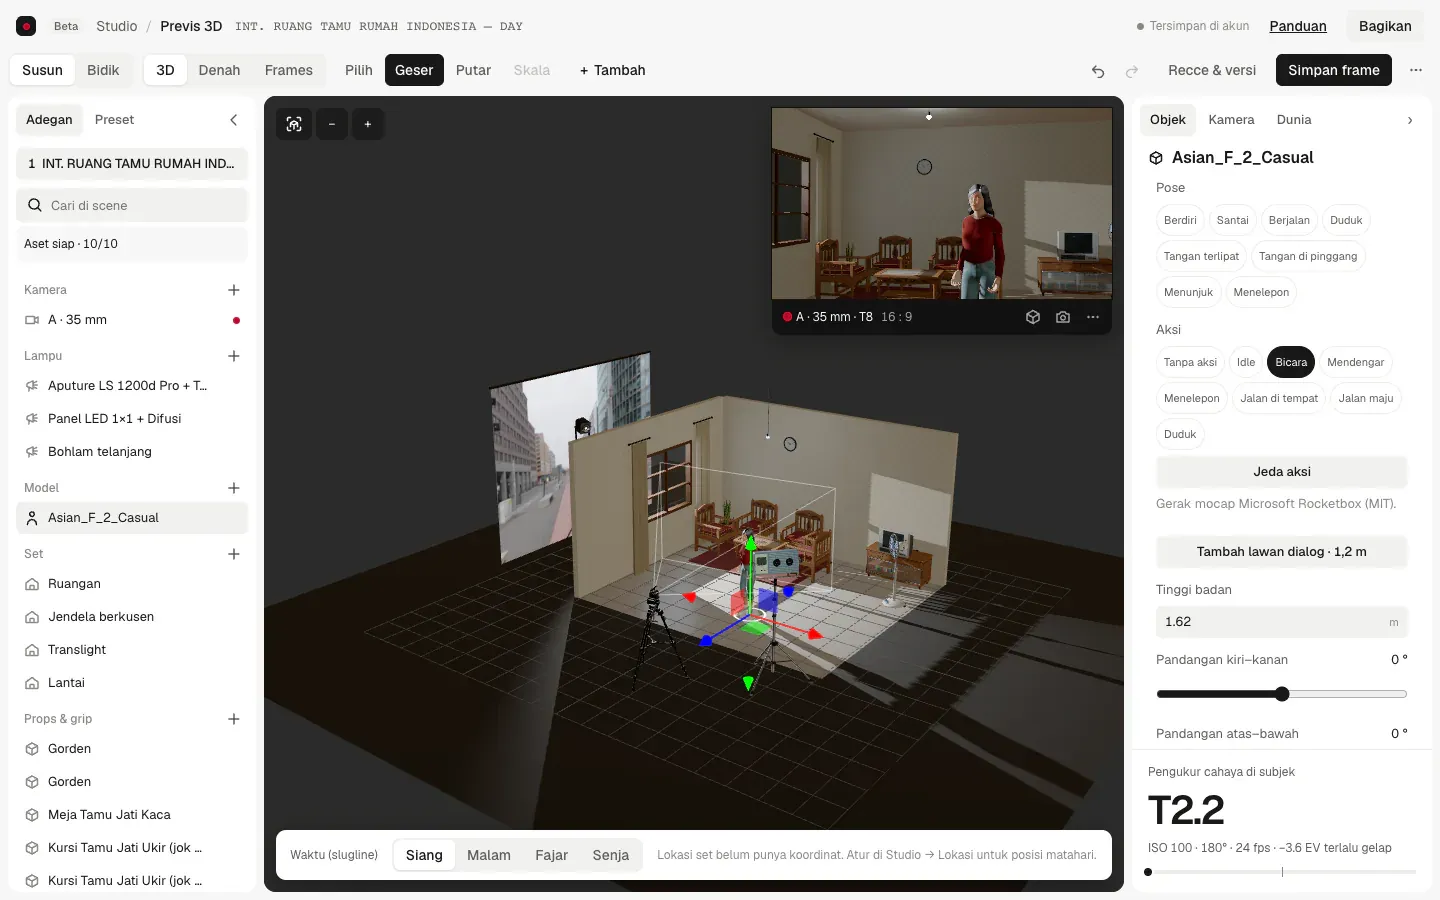1440x900 pixels.
Task: Open the Preset tab
Action: 114,120
